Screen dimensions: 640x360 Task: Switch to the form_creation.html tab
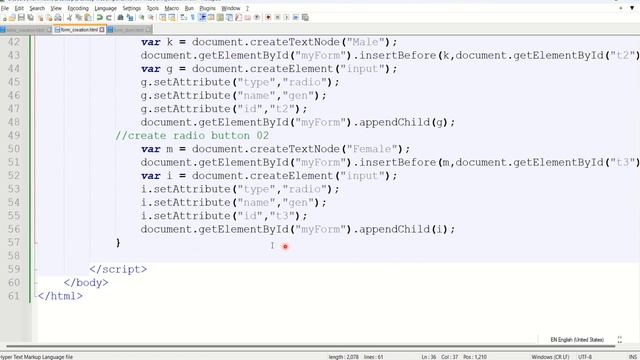(x=79, y=30)
